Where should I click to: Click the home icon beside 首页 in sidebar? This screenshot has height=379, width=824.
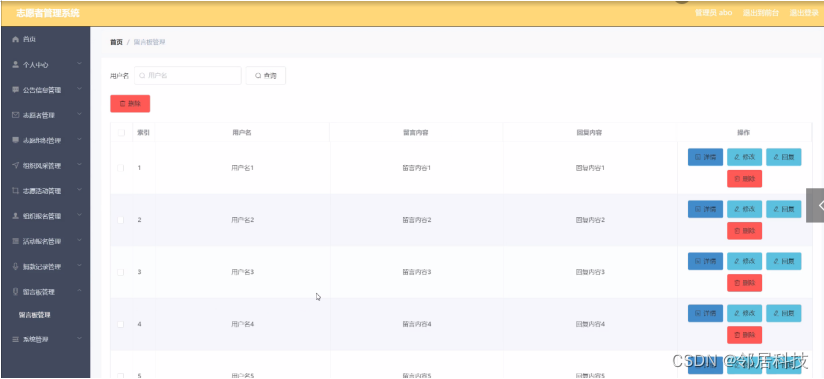pos(15,39)
